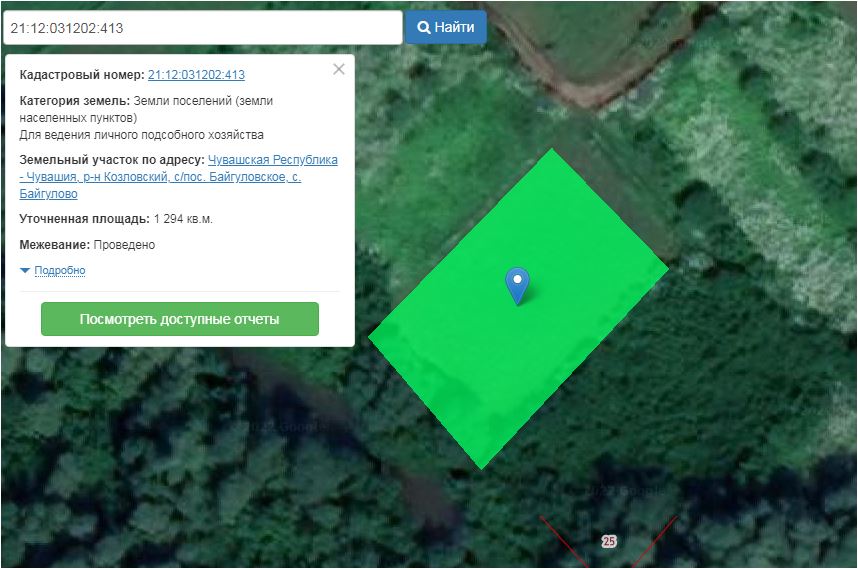
Task: Click the Кадастровый номер label text
Action: [82, 75]
